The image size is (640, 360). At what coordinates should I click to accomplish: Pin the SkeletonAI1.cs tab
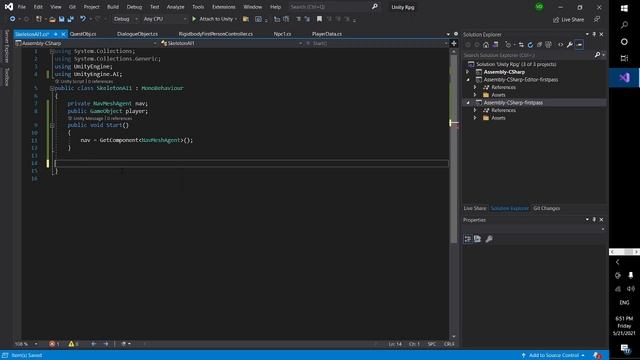[x=56, y=34]
